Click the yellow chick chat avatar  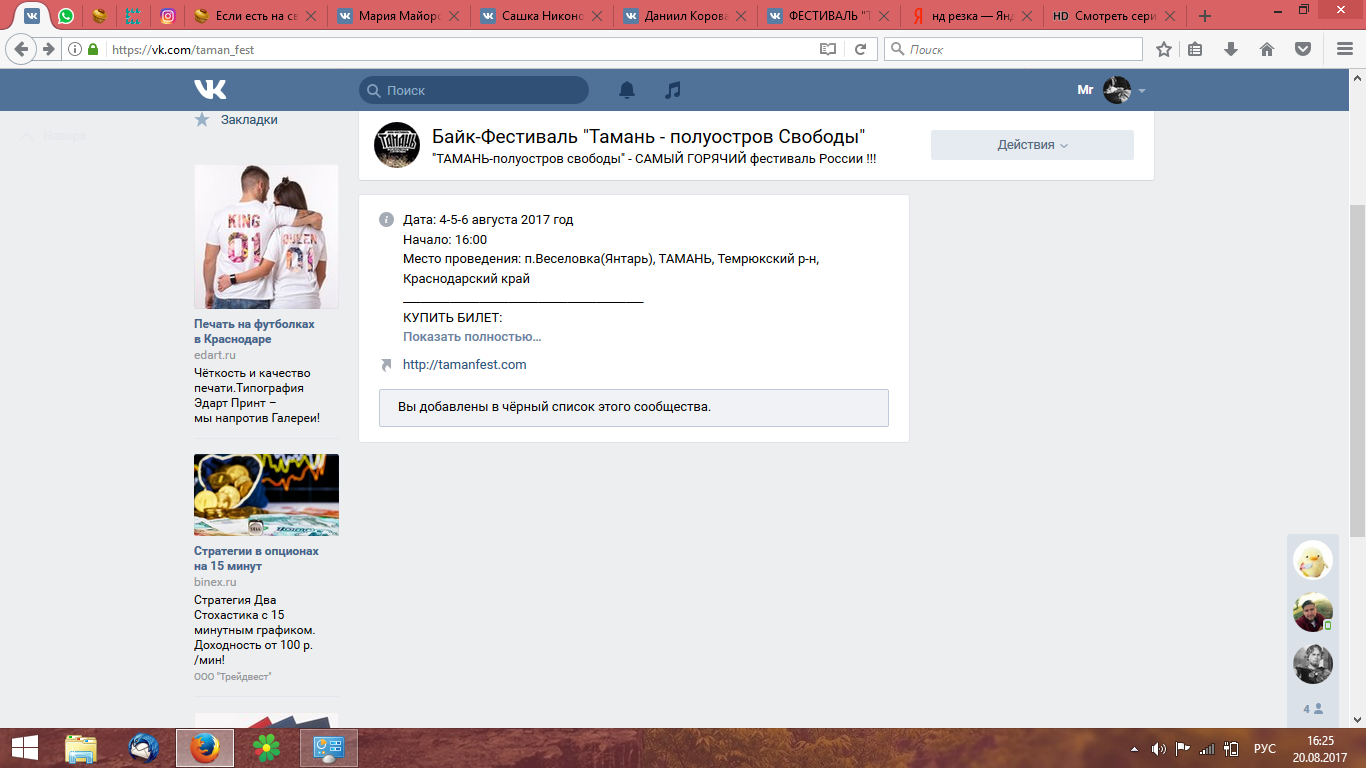tap(1313, 560)
